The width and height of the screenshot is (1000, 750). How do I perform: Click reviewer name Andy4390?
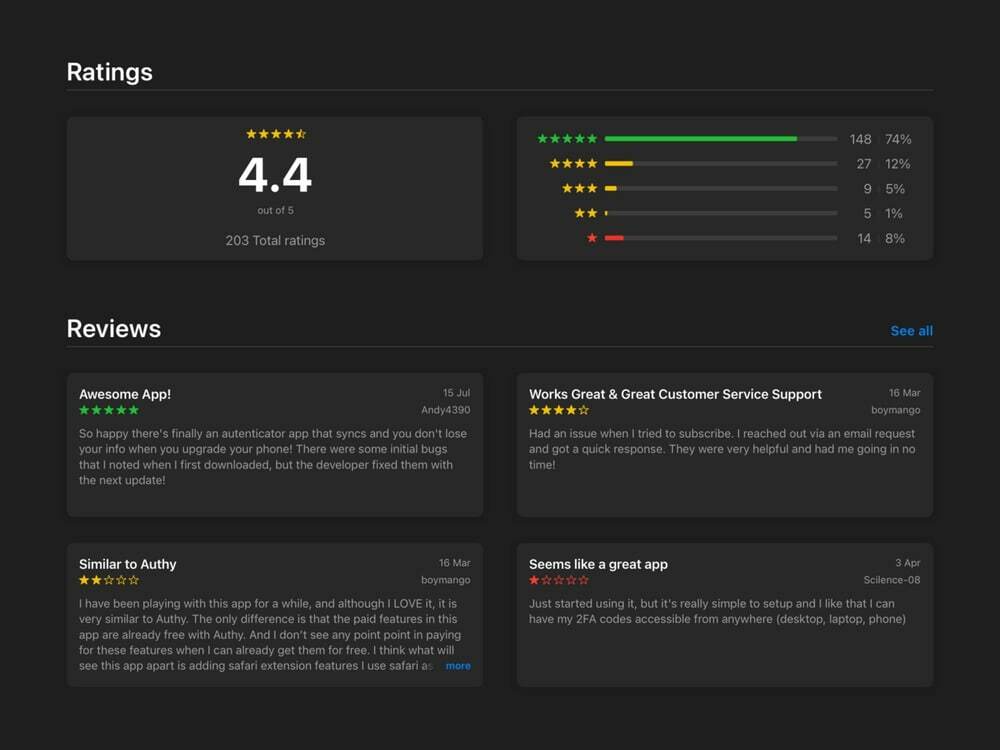[446, 410]
